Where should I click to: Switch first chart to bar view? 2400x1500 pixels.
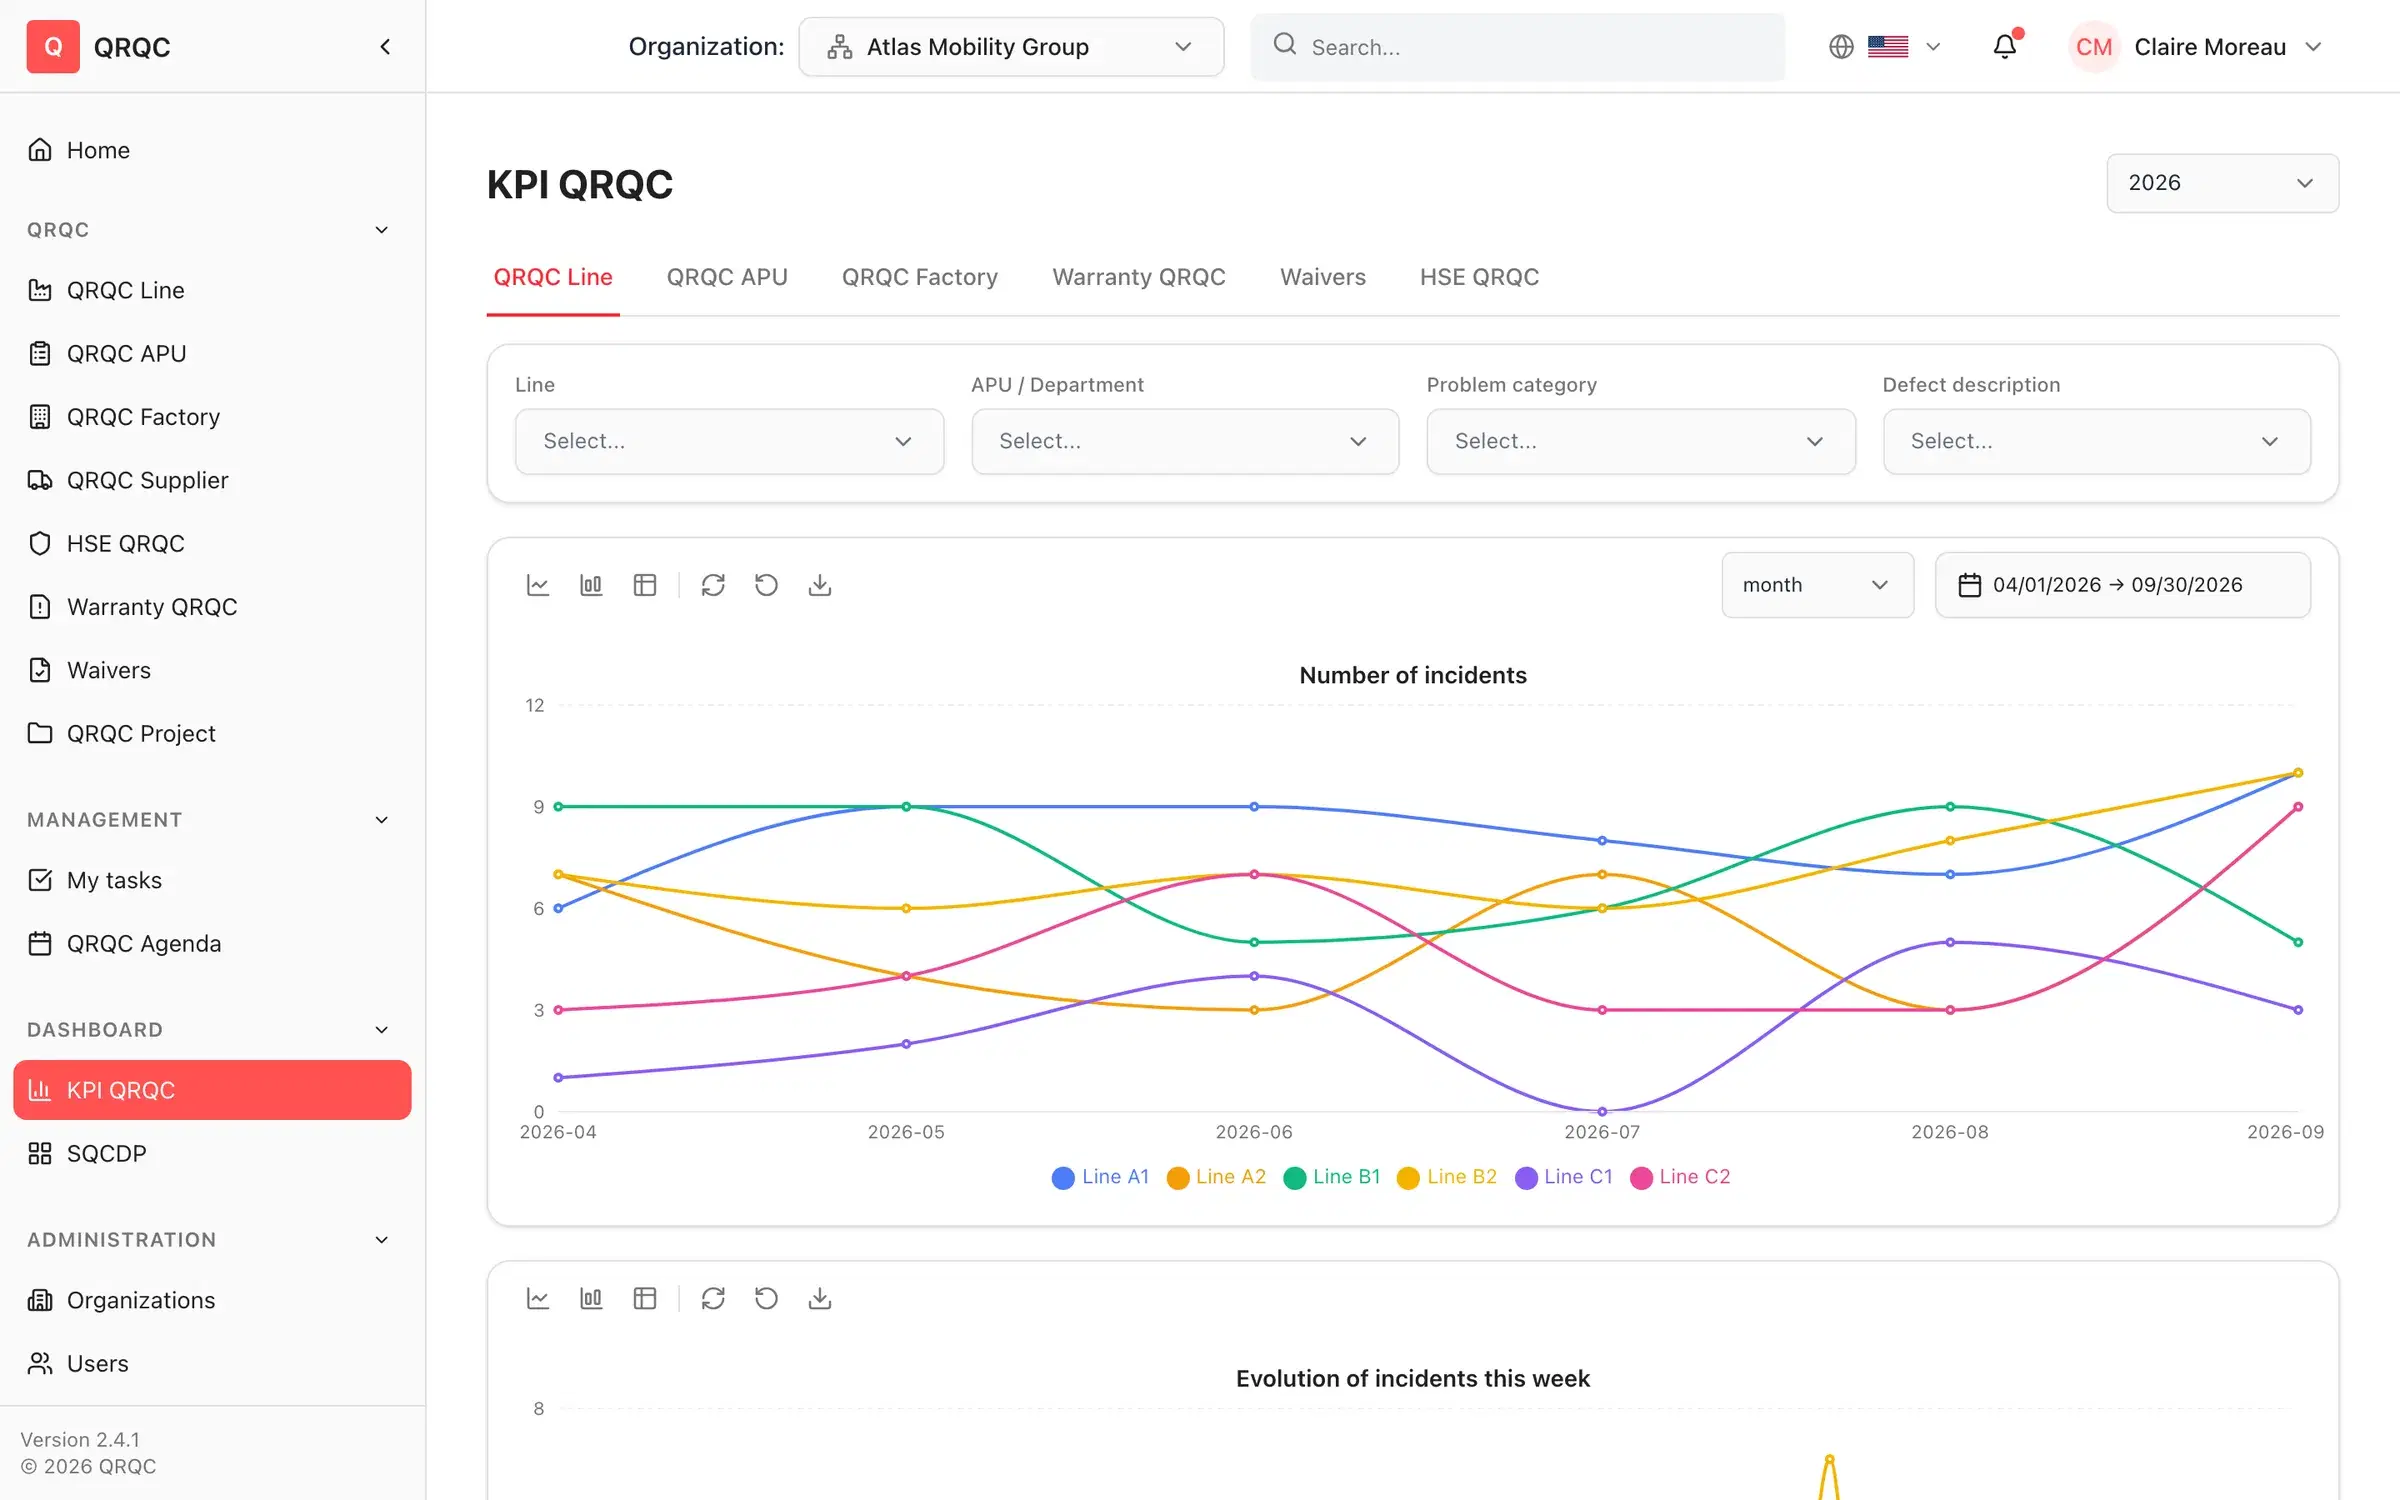pyautogui.click(x=591, y=585)
